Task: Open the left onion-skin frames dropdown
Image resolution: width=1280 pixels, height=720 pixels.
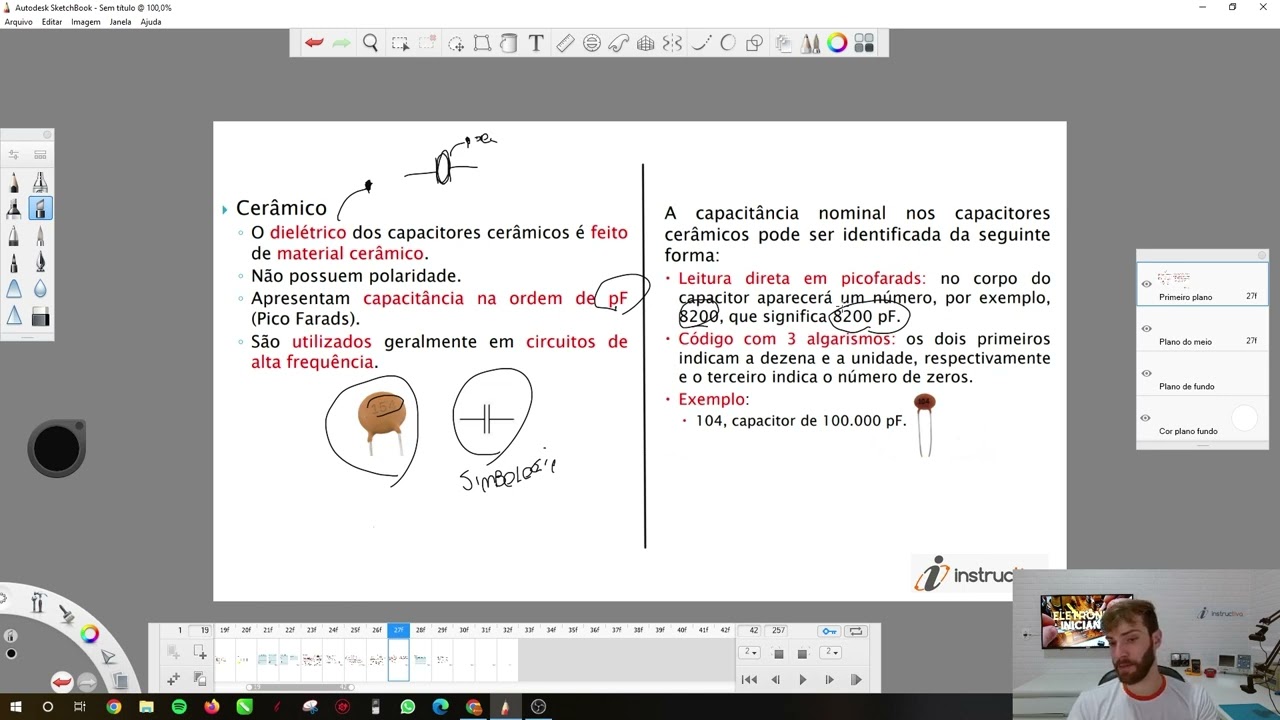Action: pyautogui.click(x=749, y=652)
